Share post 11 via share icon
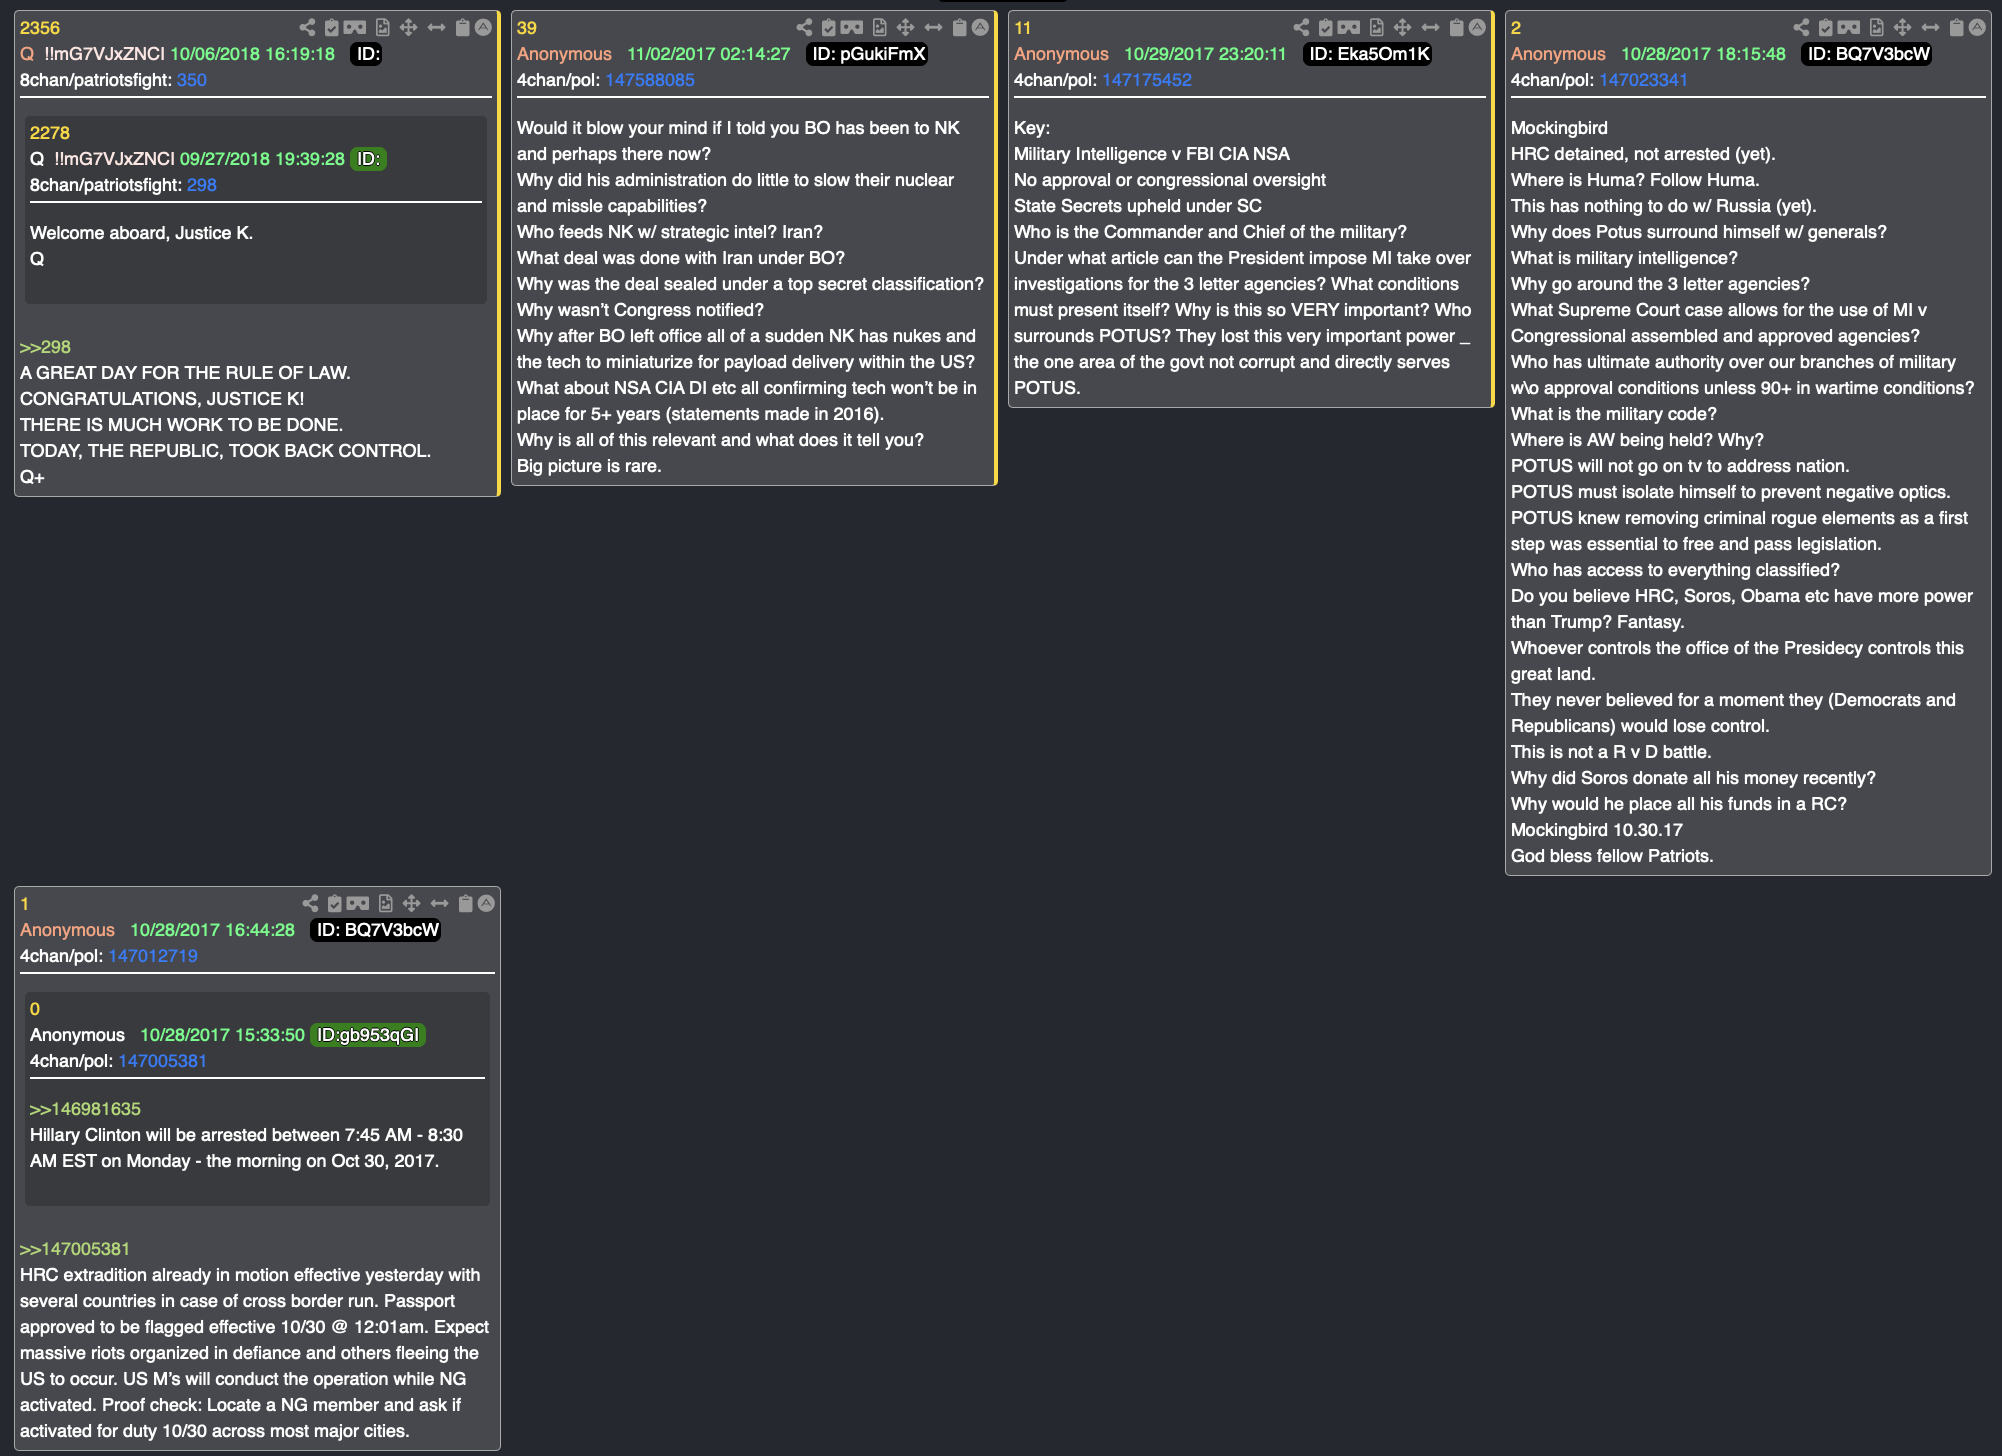 coord(1301,27)
